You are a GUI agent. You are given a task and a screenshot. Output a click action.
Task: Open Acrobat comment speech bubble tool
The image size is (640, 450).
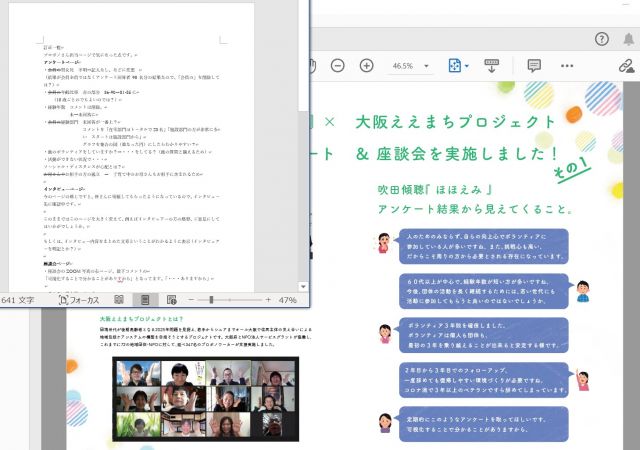coord(534,65)
